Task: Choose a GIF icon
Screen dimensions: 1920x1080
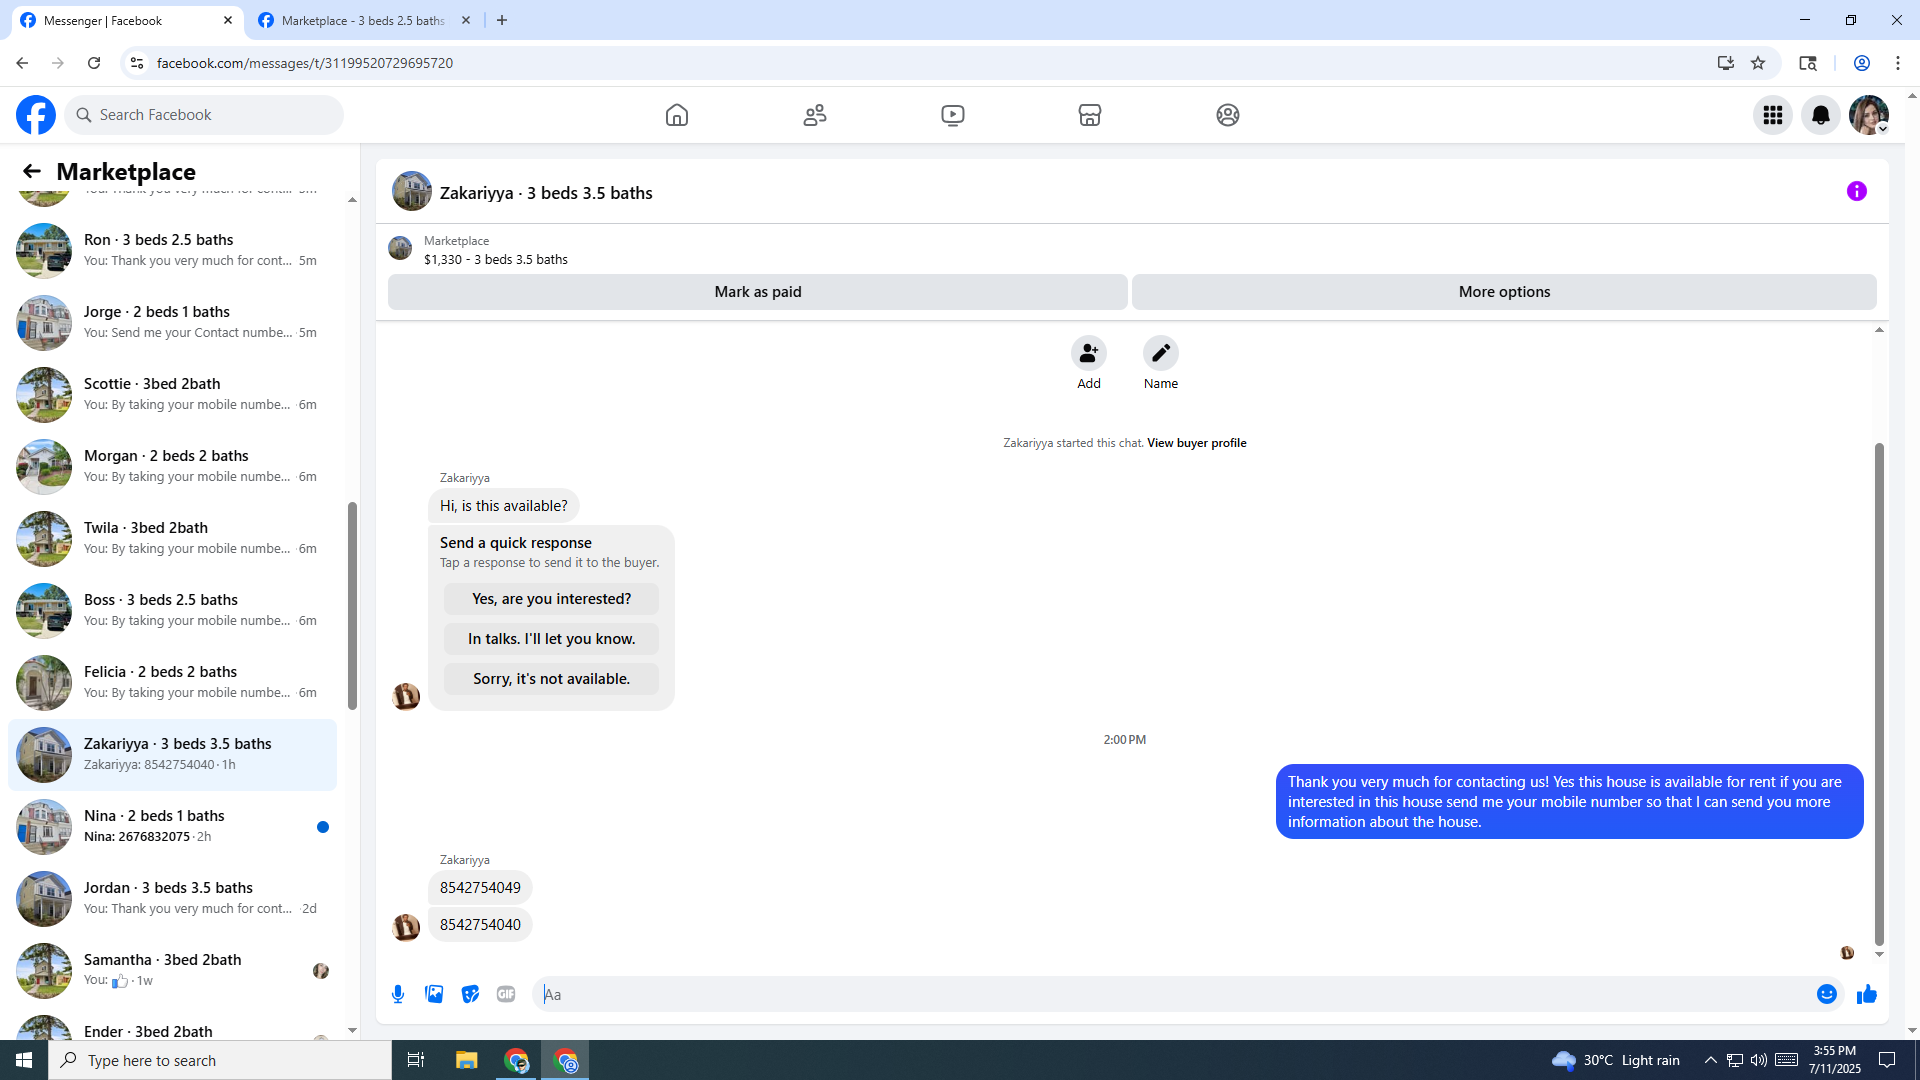Action: point(506,994)
